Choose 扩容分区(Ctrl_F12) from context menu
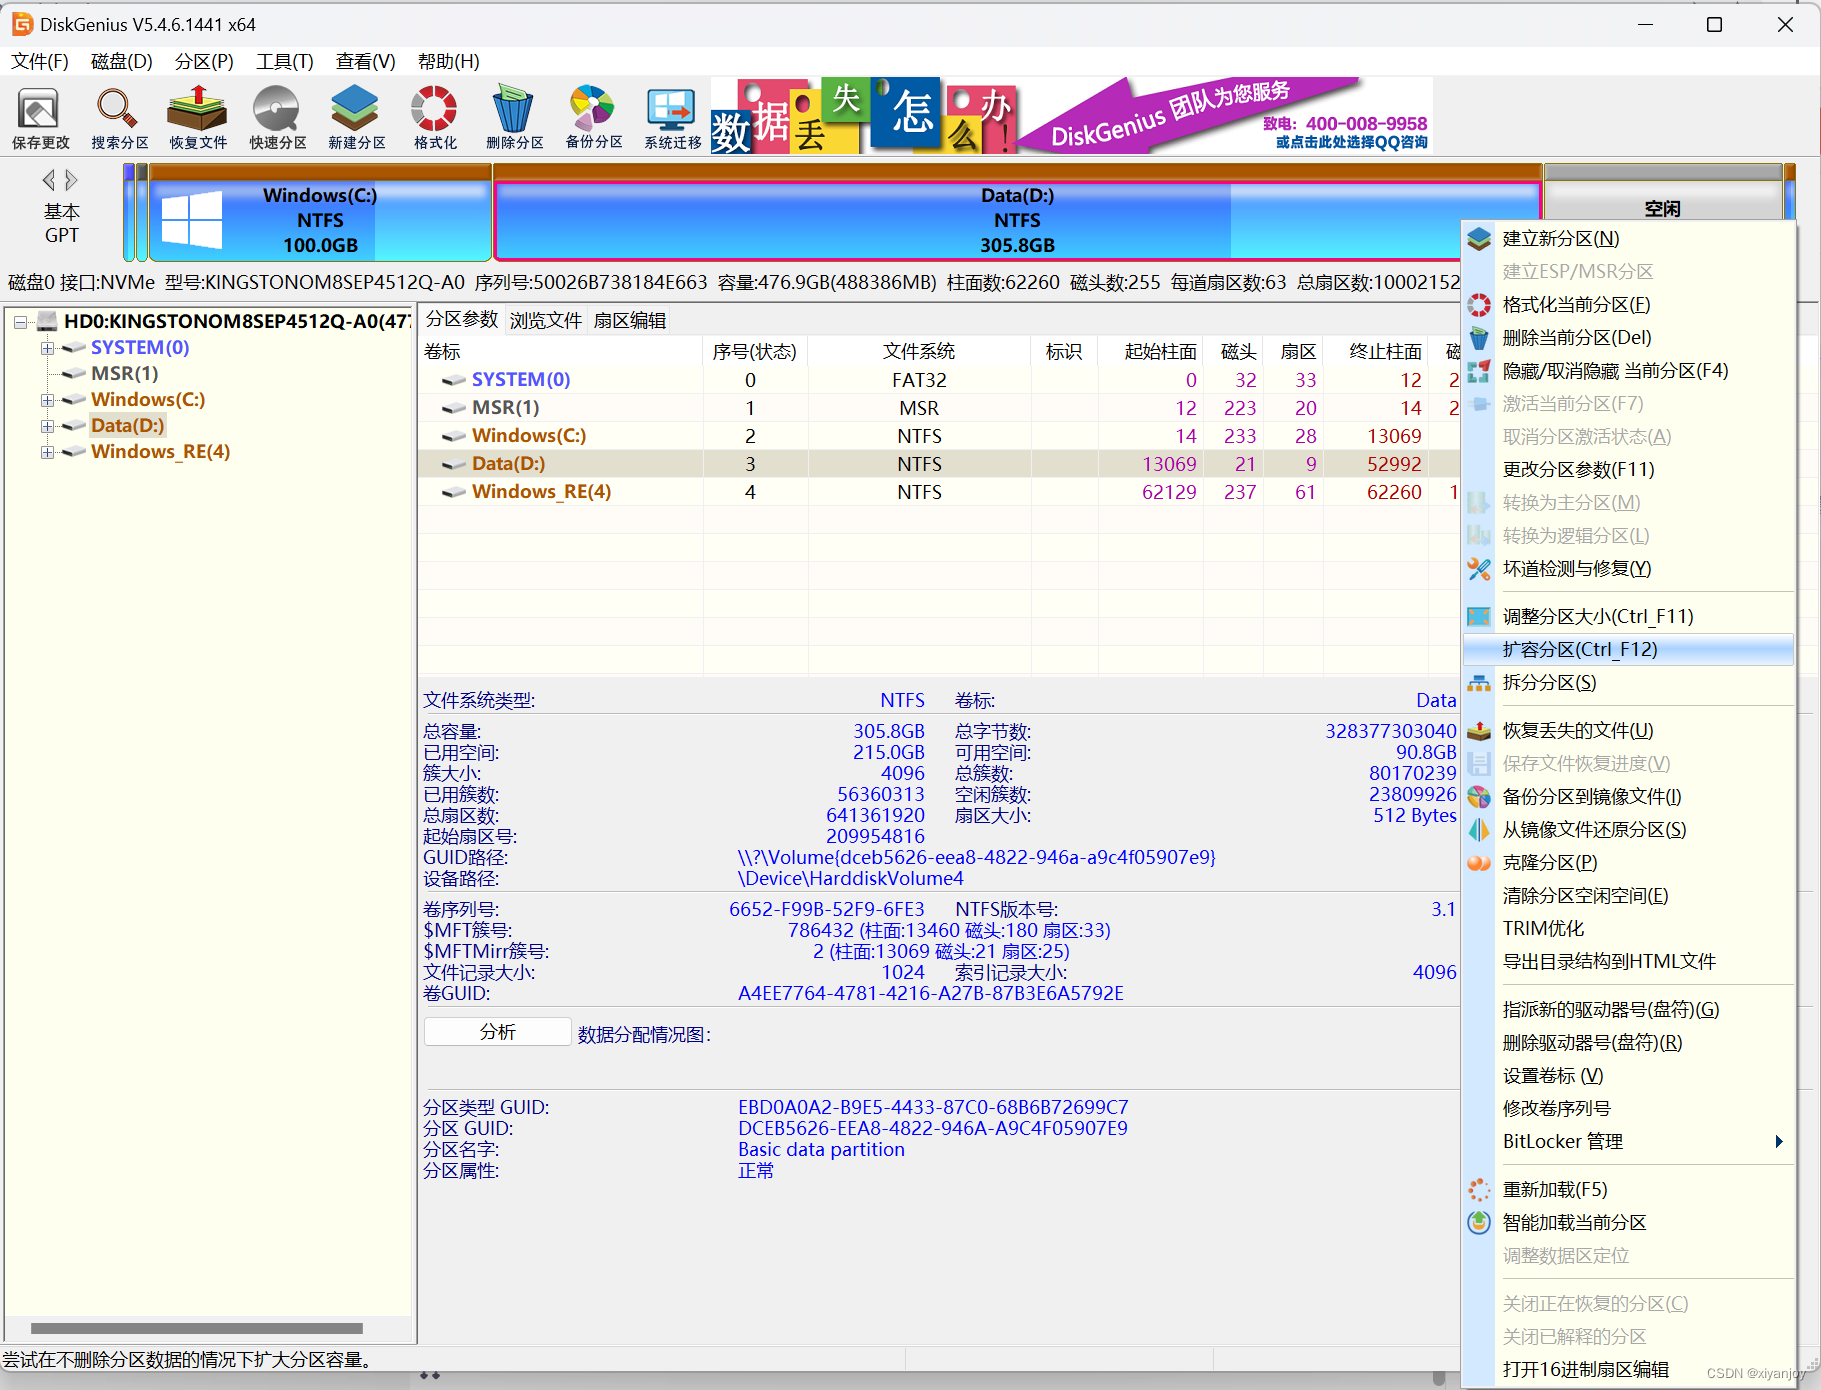The height and width of the screenshot is (1390, 1821). click(x=1628, y=649)
